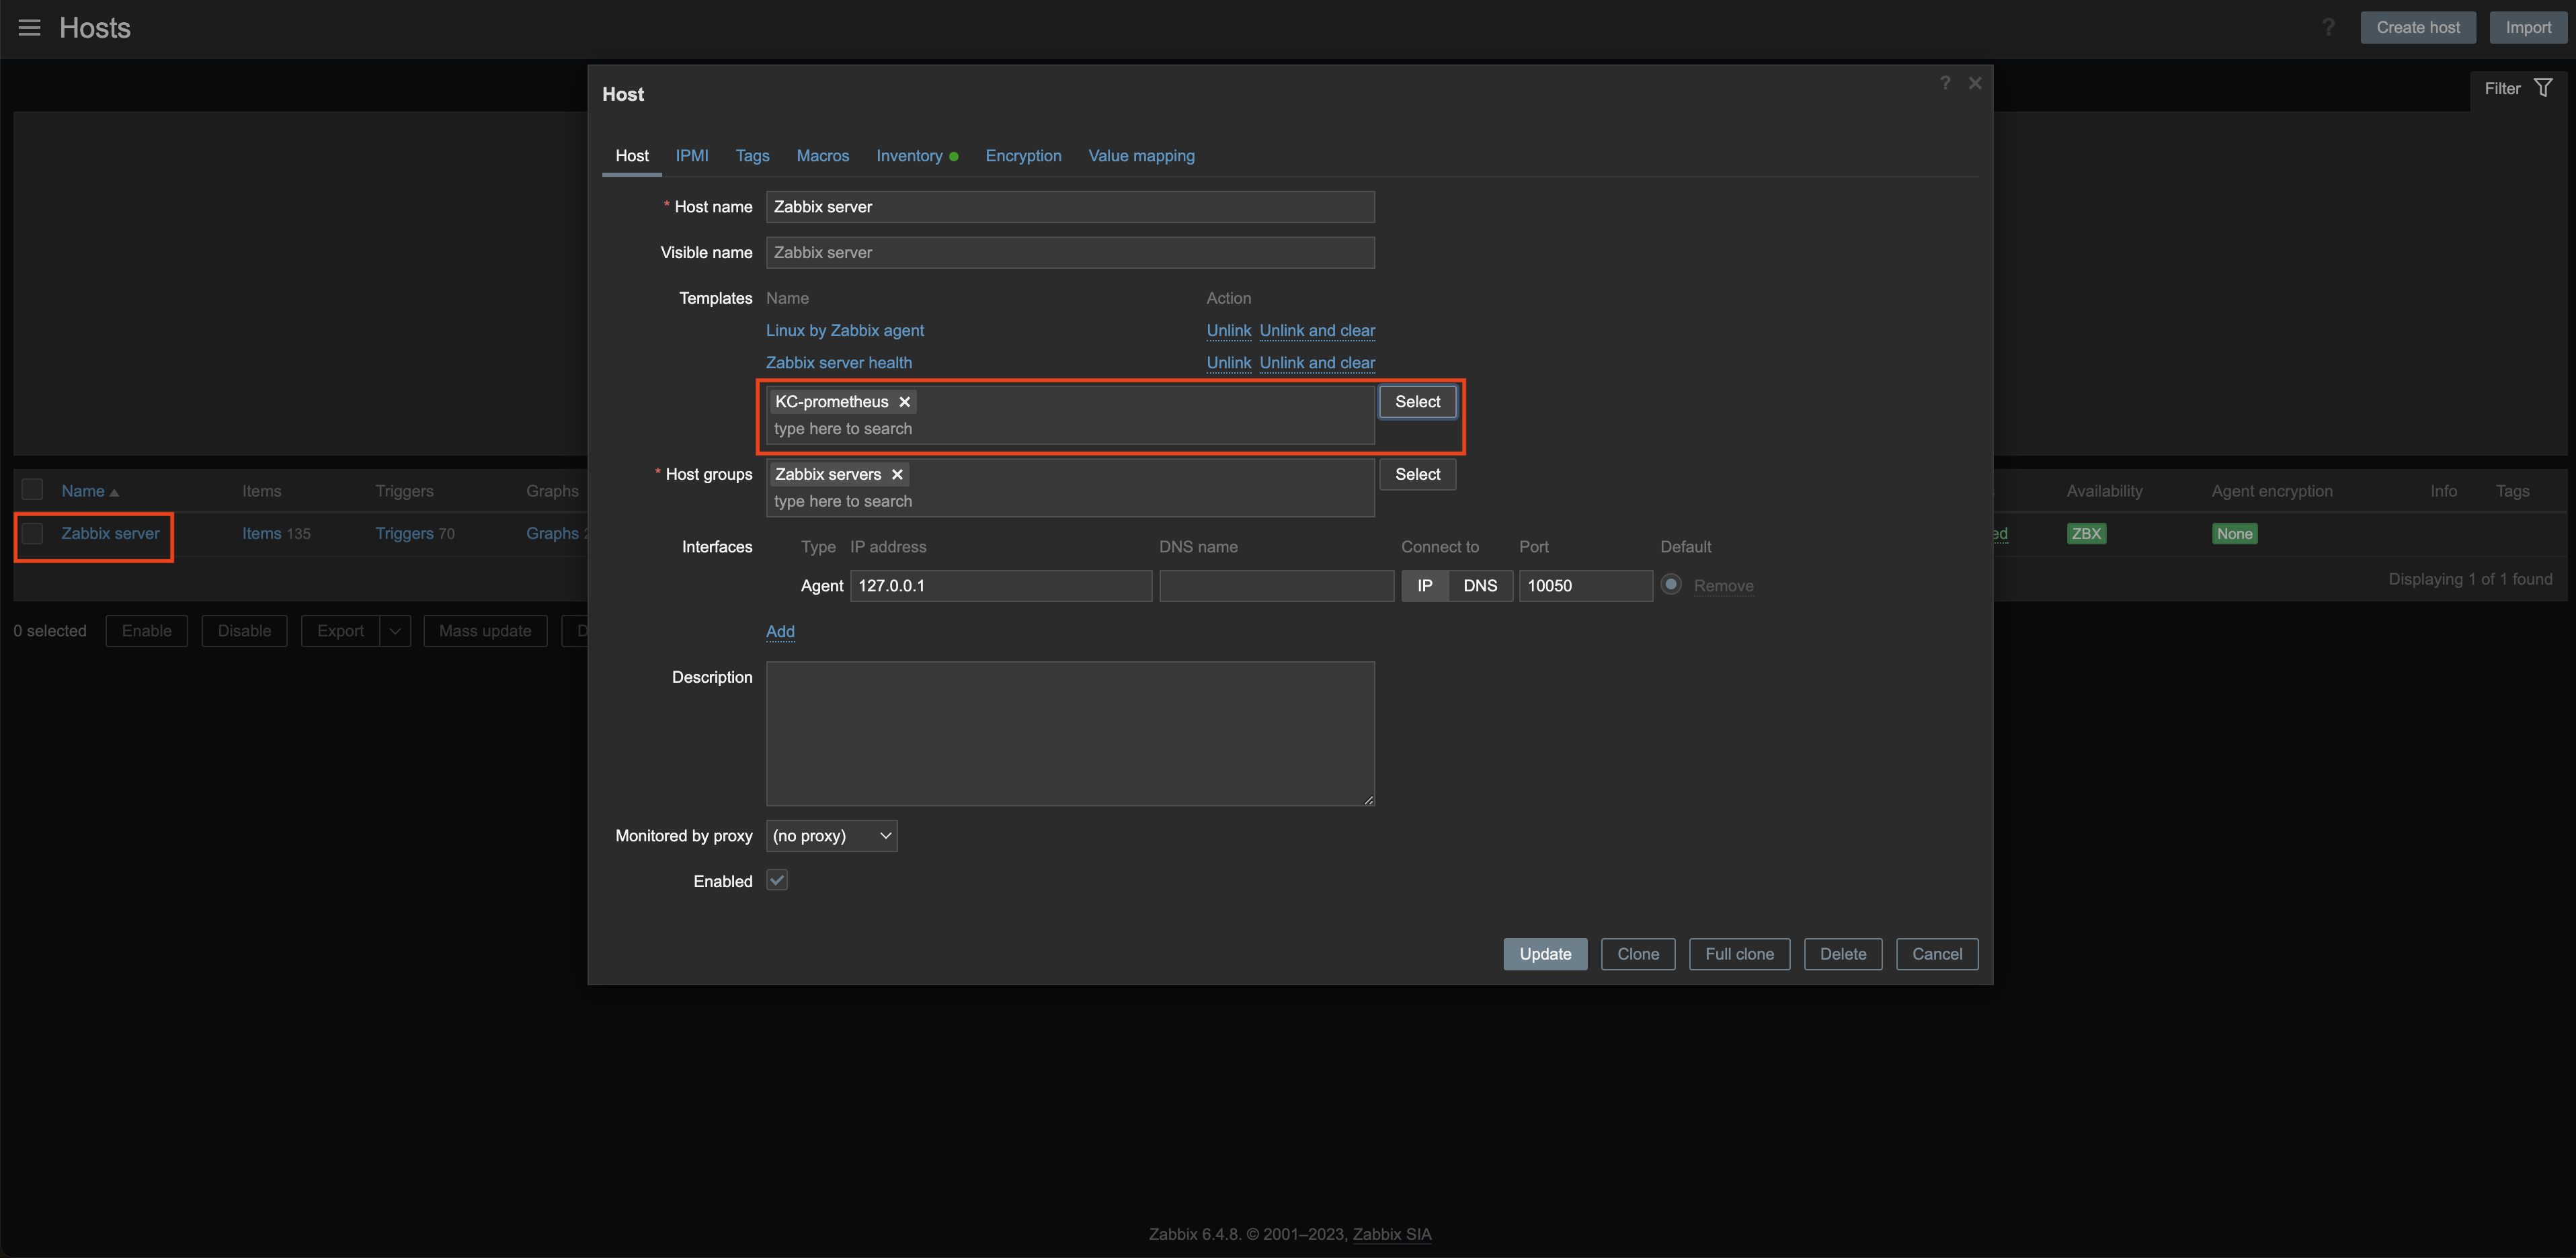Close the Host dialog with X
This screenshot has height=1258, width=2576.
coord(1975,83)
